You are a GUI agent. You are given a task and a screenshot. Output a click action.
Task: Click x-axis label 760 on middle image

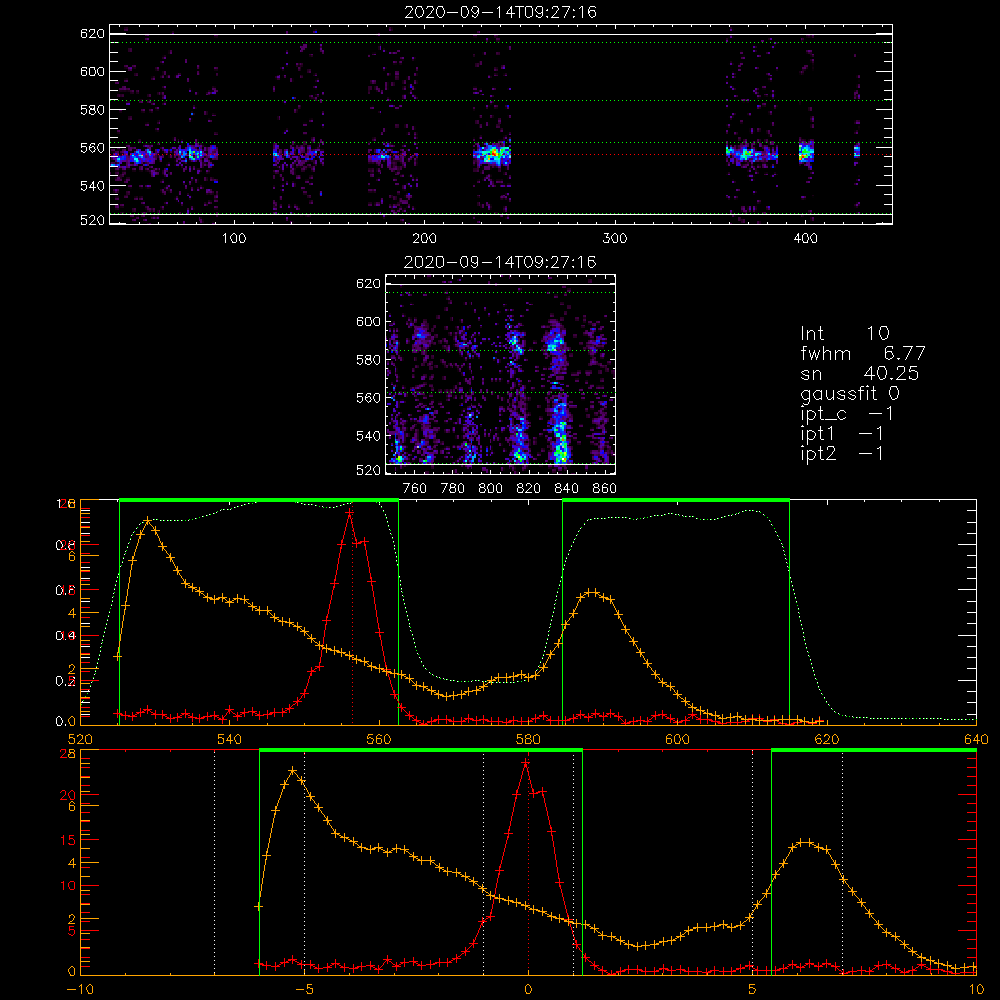point(415,489)
